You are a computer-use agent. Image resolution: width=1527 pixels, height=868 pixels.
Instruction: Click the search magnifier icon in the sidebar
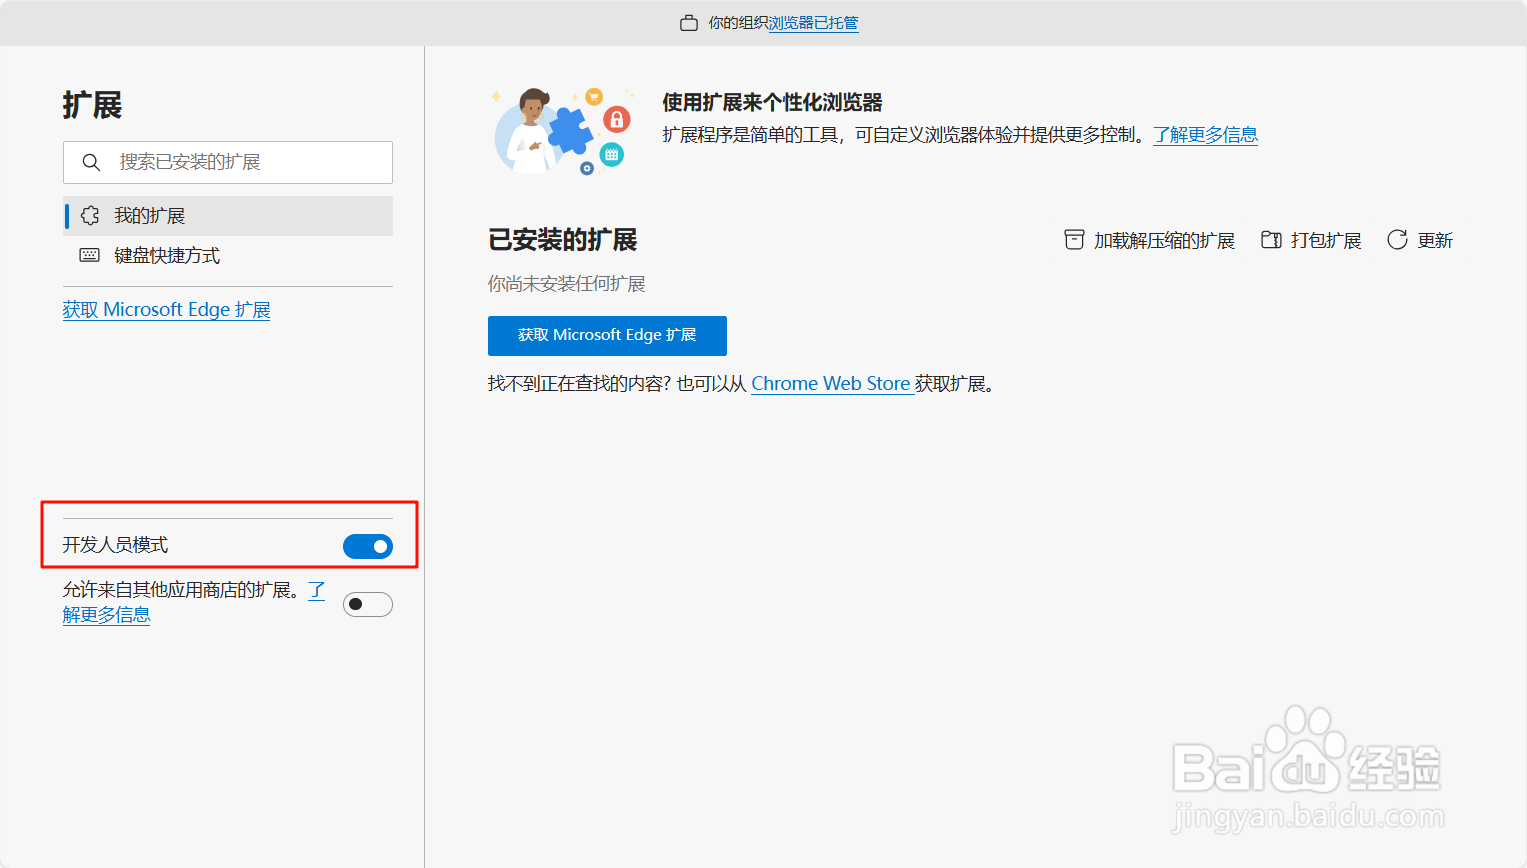(91, 162)
